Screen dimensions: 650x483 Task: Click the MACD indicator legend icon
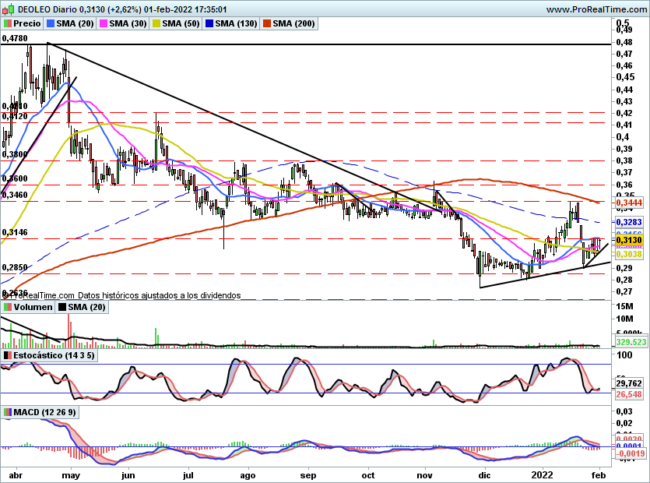(x=8, y=412)
